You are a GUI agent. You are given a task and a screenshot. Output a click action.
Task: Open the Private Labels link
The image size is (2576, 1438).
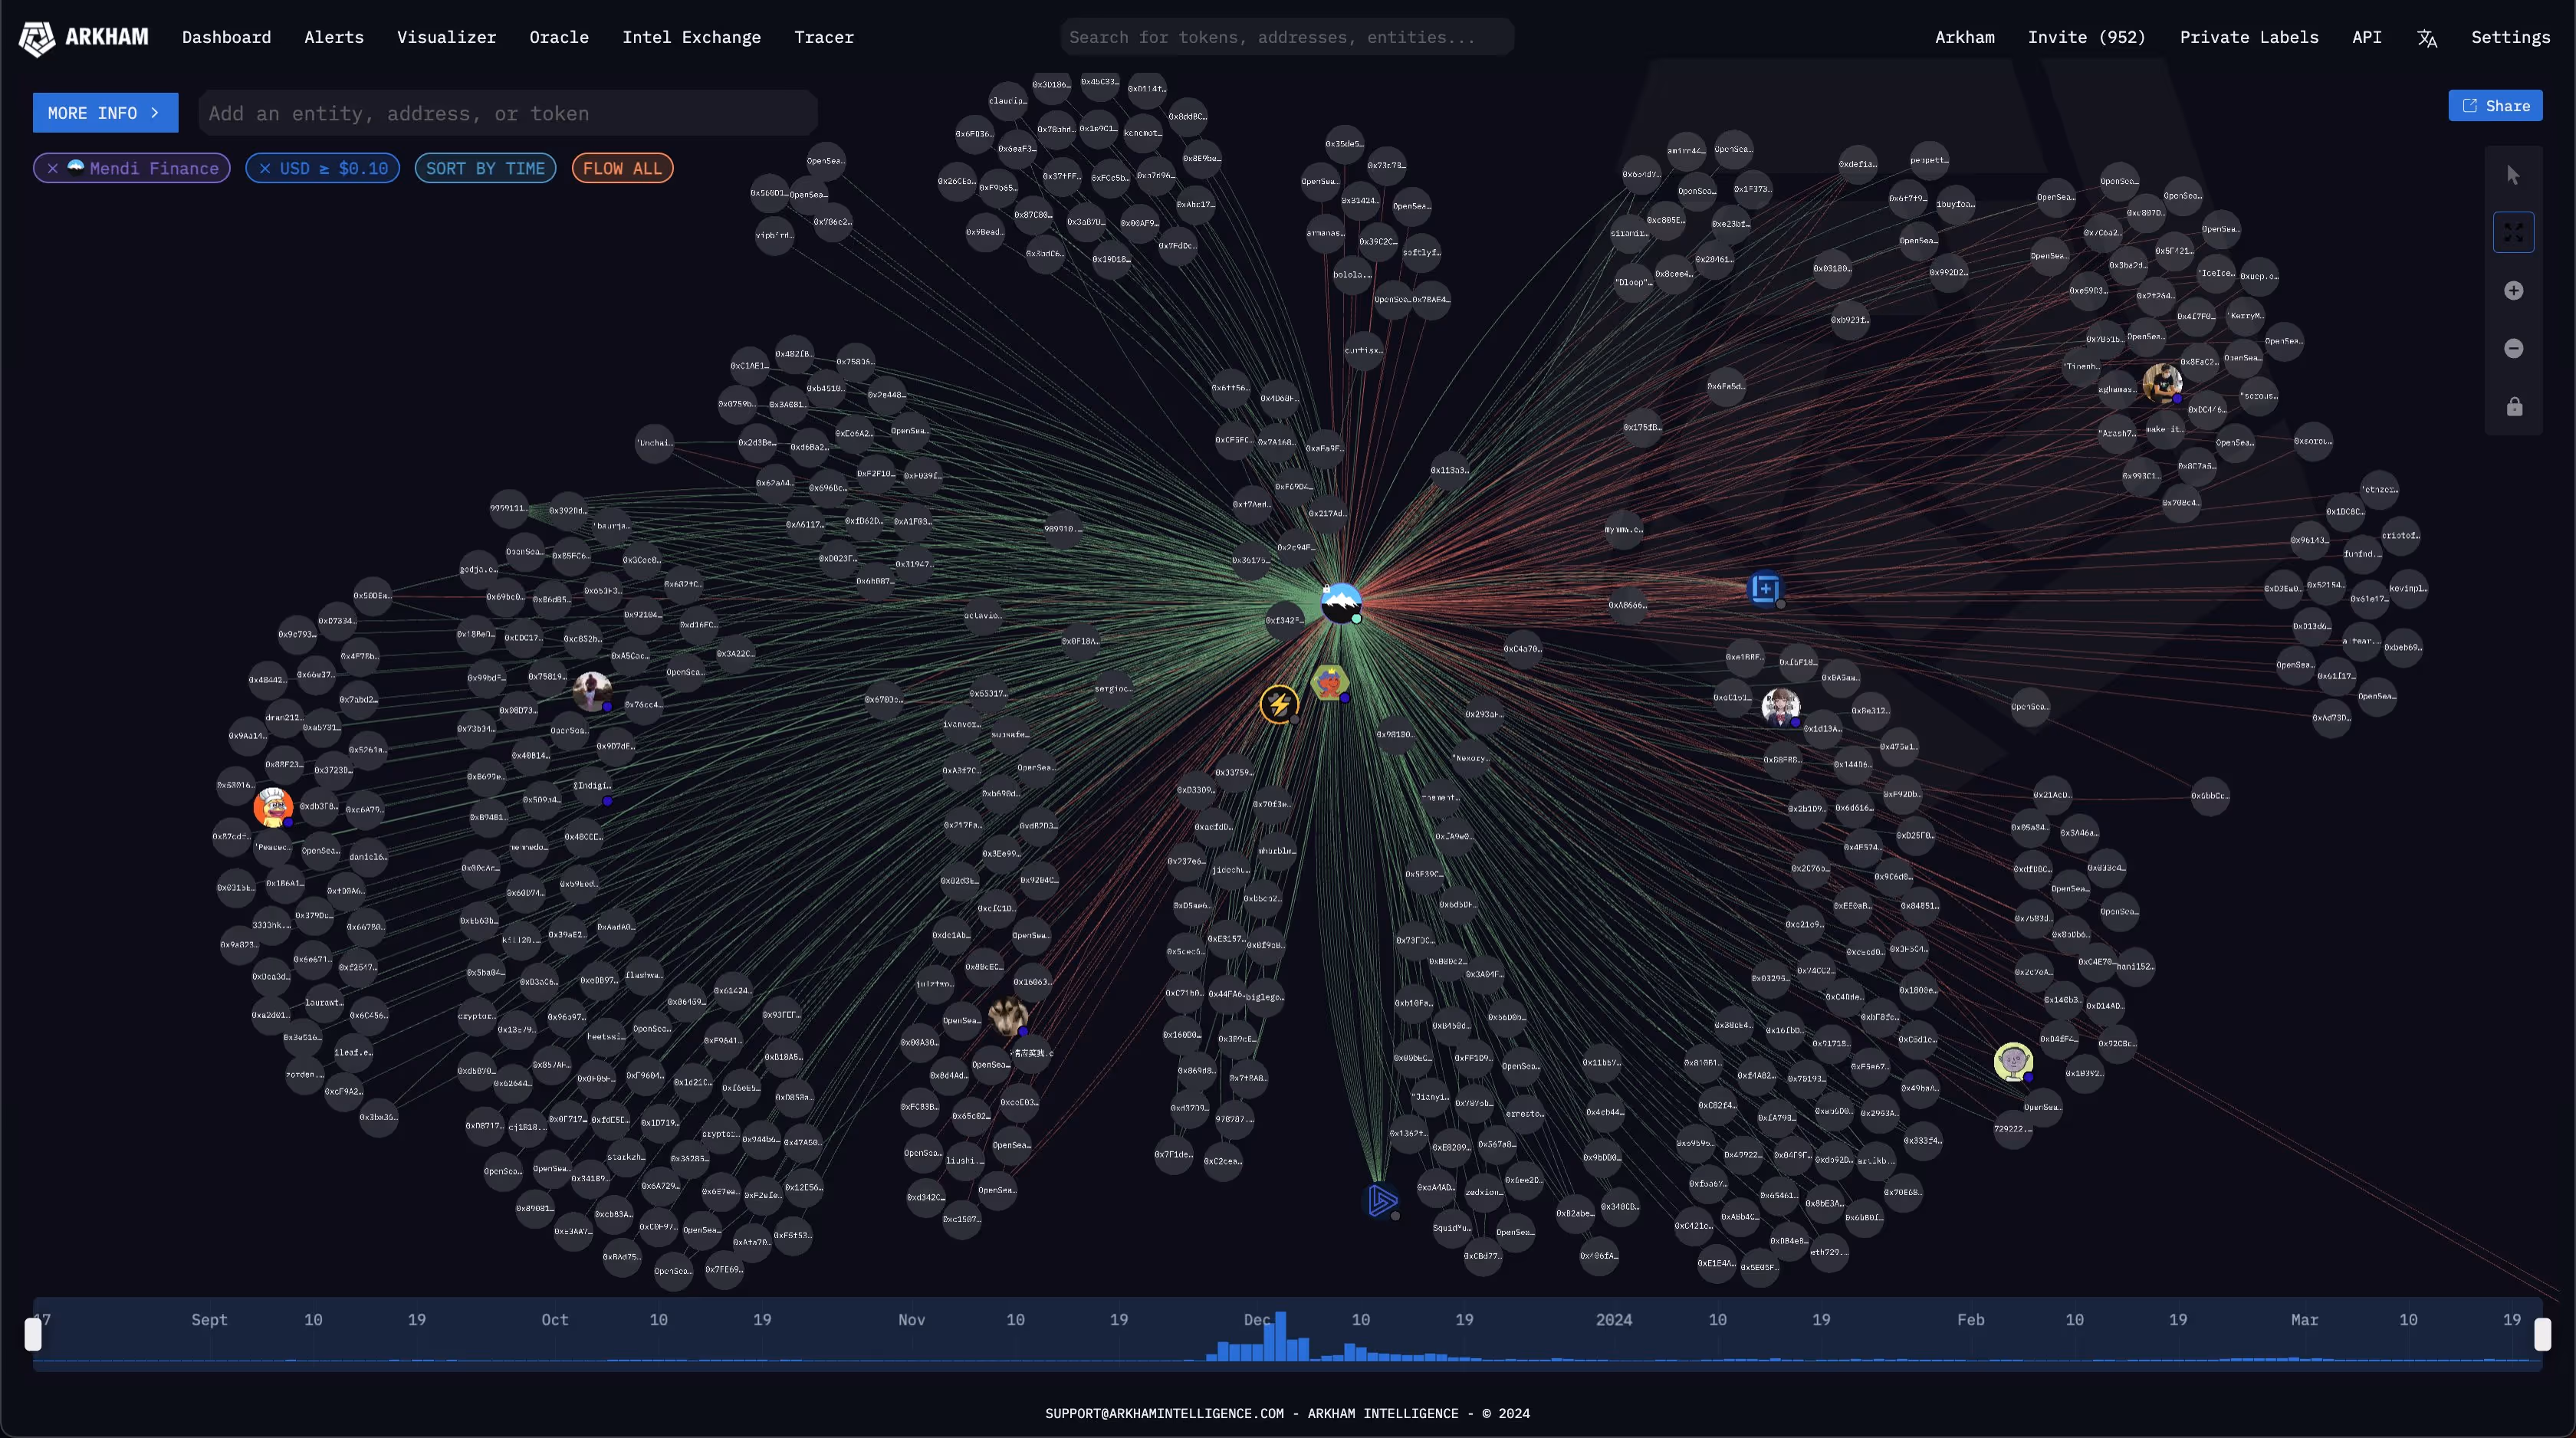coord(2248,37)
